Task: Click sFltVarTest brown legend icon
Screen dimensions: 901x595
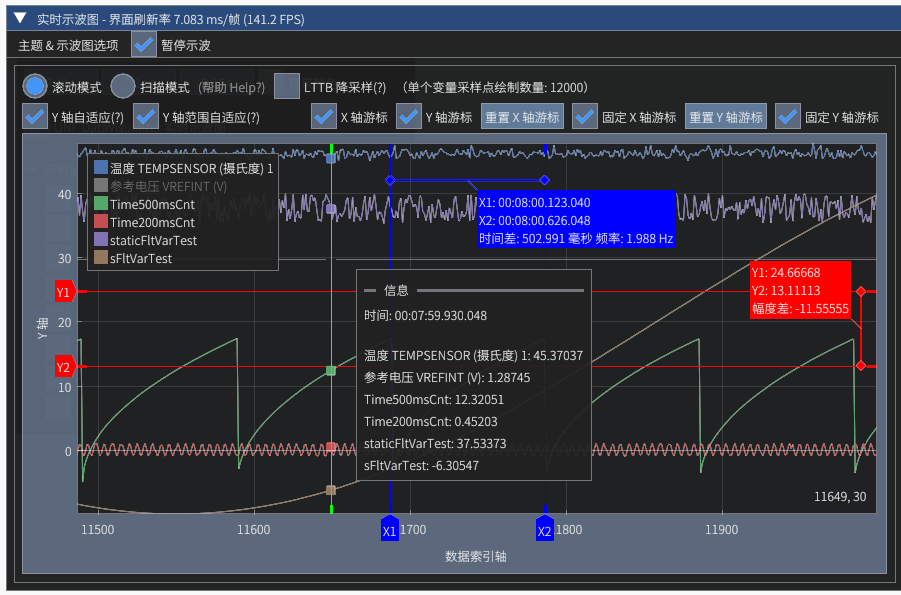Action: click(x=100, y=258)
